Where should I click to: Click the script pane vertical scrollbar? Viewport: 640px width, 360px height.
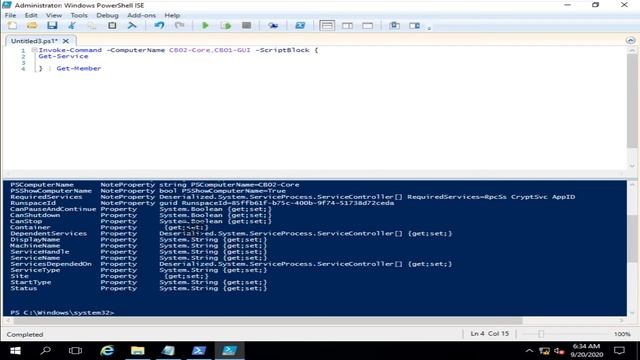coord(632,101)
